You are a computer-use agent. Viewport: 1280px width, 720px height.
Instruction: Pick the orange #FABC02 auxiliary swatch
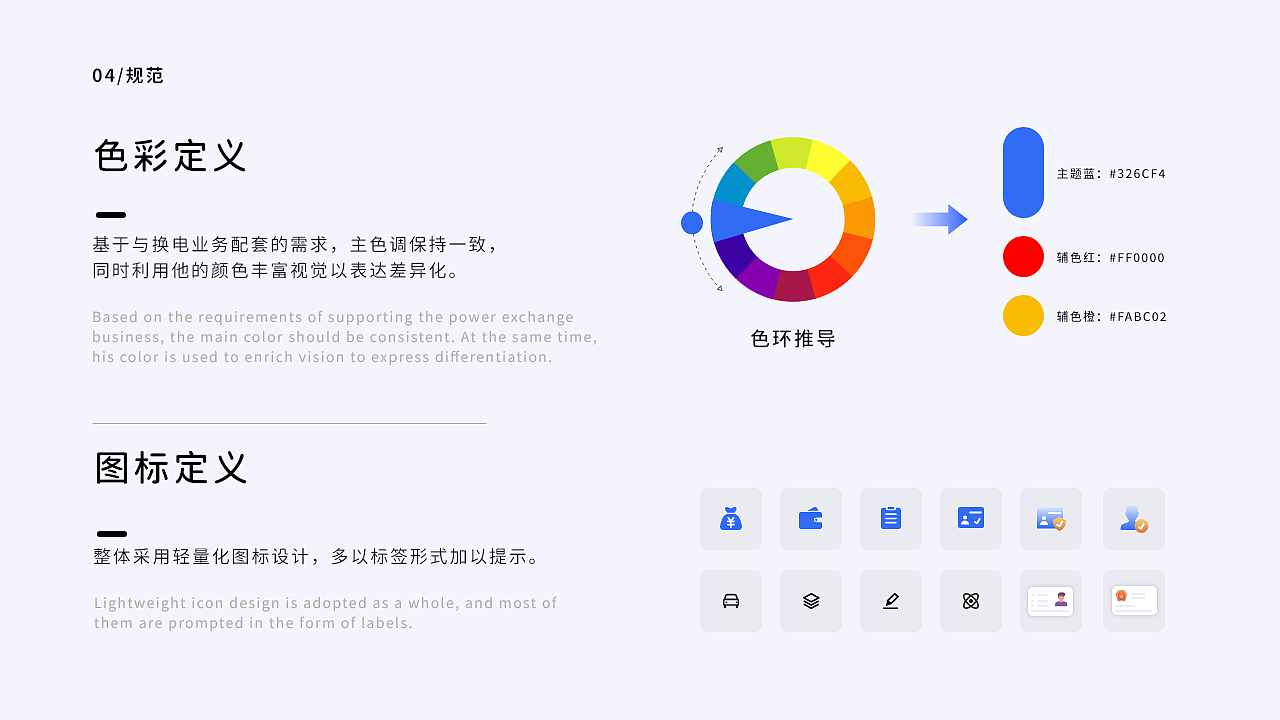(x=1023, y=316)
